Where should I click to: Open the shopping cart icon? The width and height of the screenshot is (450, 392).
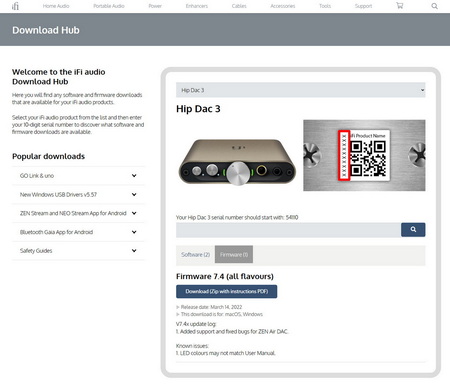(x=399, y=6)
